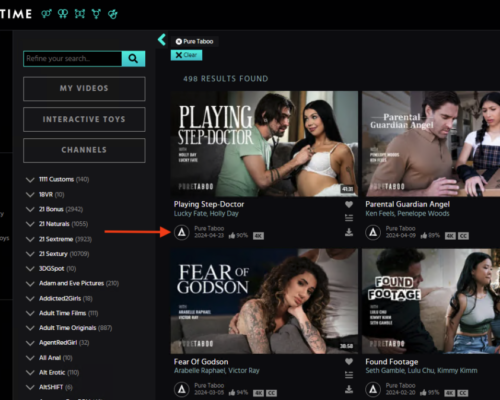The image size is (500, 400).
Task: Favorite Playing Step-Doctor with the heart icon
Action: click(349, 204)
